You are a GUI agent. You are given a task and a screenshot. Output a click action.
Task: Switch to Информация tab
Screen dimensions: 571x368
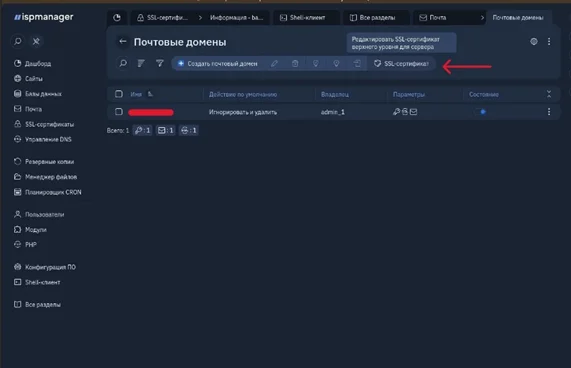(x=236, y=17)
